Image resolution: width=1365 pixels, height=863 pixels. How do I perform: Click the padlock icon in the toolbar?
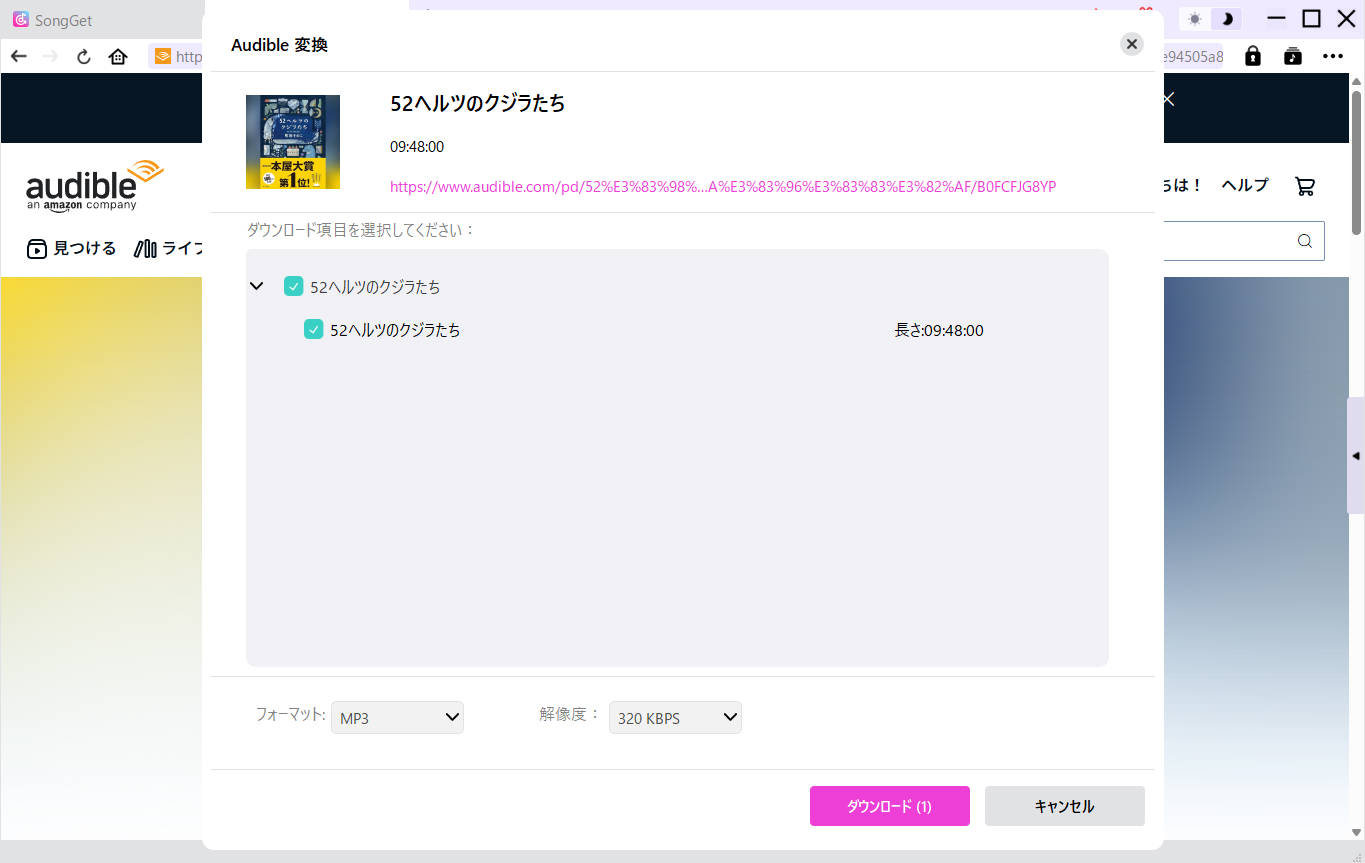1252,57
